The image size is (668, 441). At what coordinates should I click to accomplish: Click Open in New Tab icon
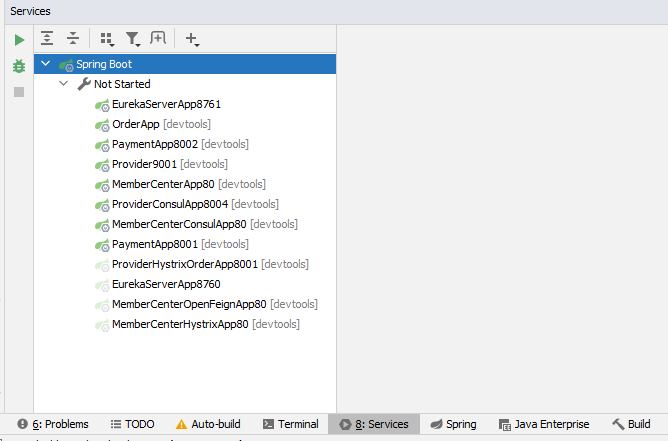point(158,38)
